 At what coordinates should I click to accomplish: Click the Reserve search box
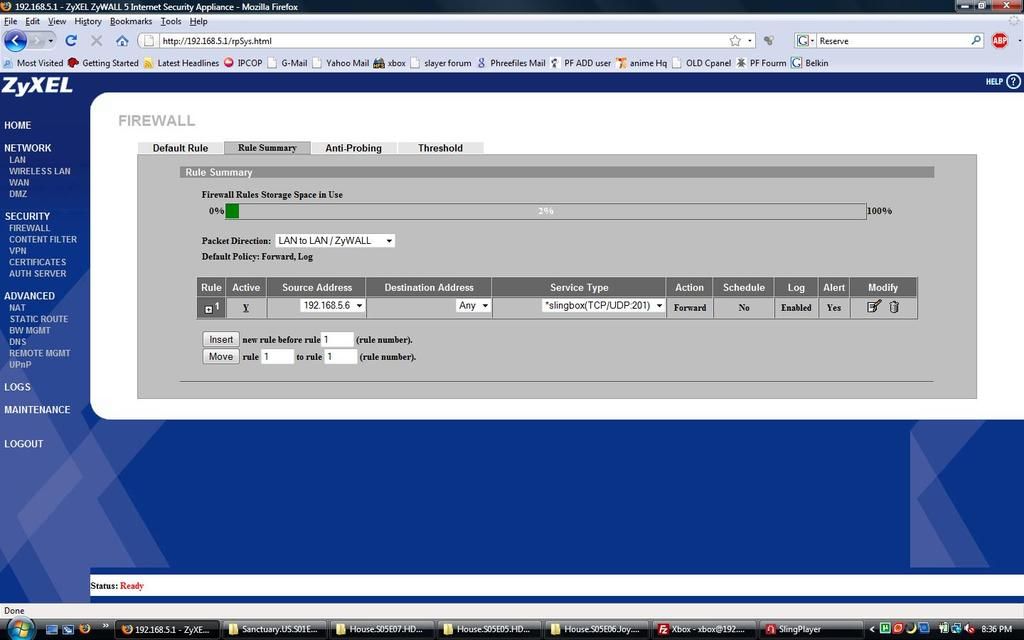point(893,40)
